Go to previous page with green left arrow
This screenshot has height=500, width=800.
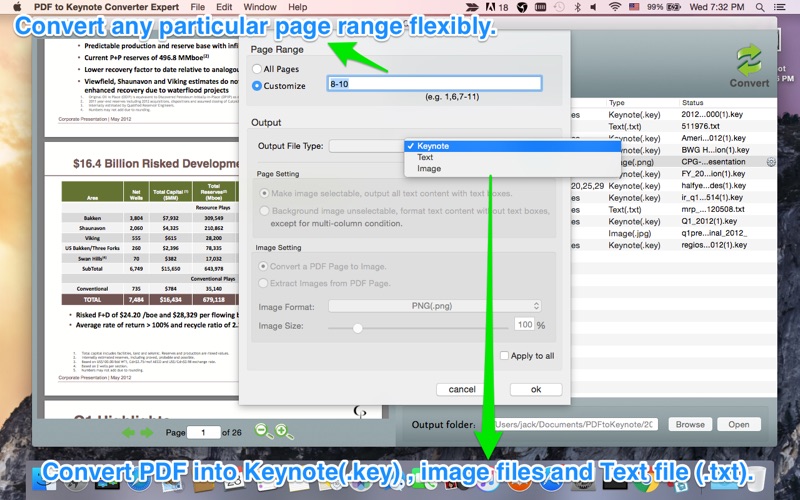tap(129, 433)
